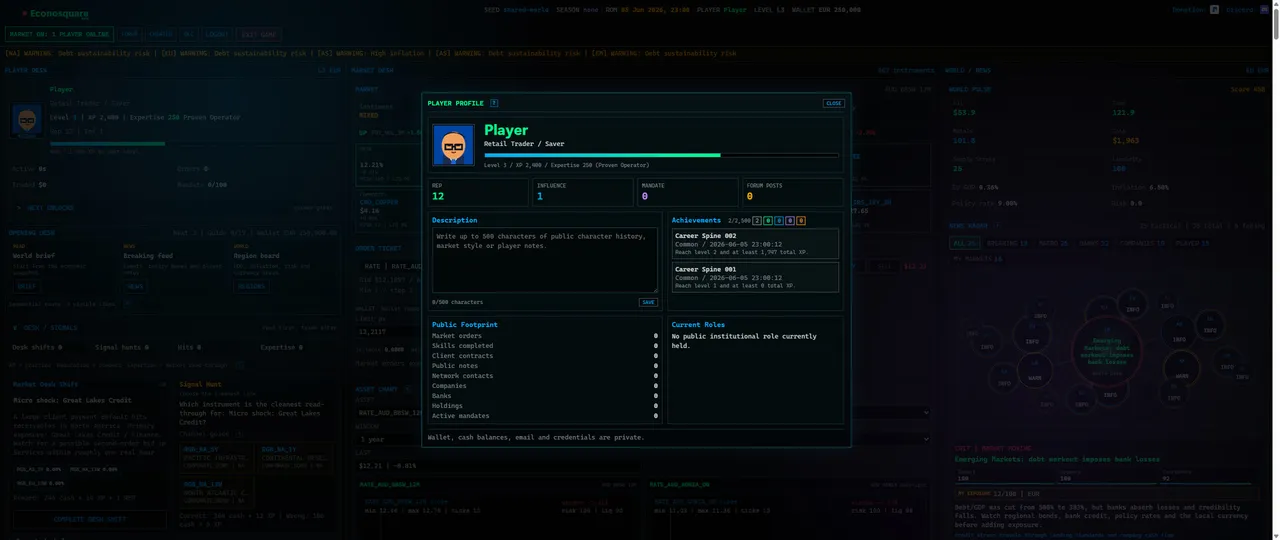Click the orange achievement tier badge

pos(801,221)
